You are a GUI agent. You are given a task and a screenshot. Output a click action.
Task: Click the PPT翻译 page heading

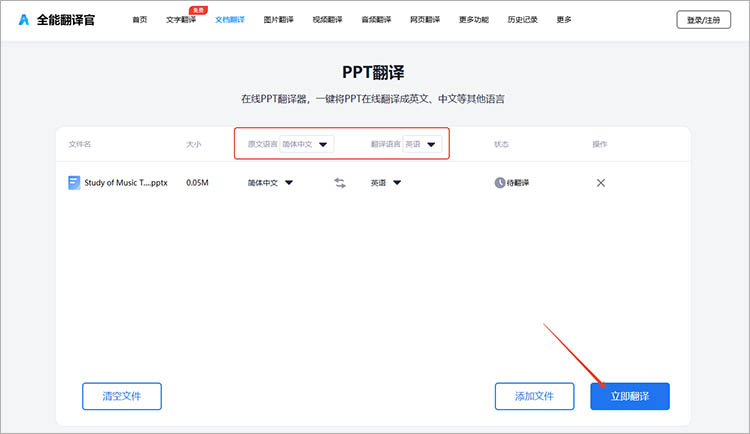[373, 72]
